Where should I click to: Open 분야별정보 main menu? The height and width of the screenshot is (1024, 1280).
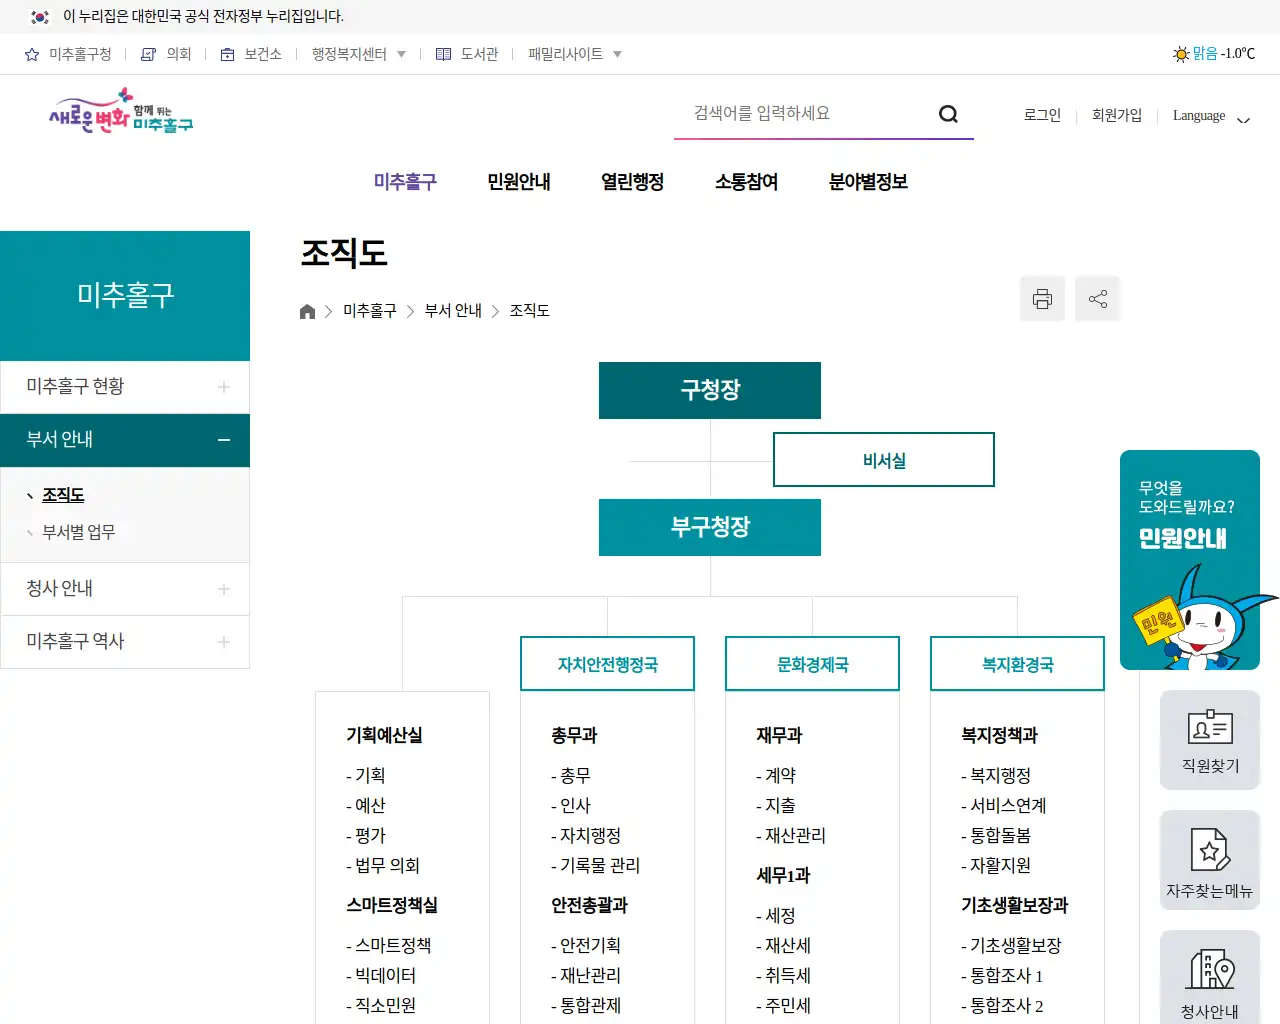tap(868, 182)
